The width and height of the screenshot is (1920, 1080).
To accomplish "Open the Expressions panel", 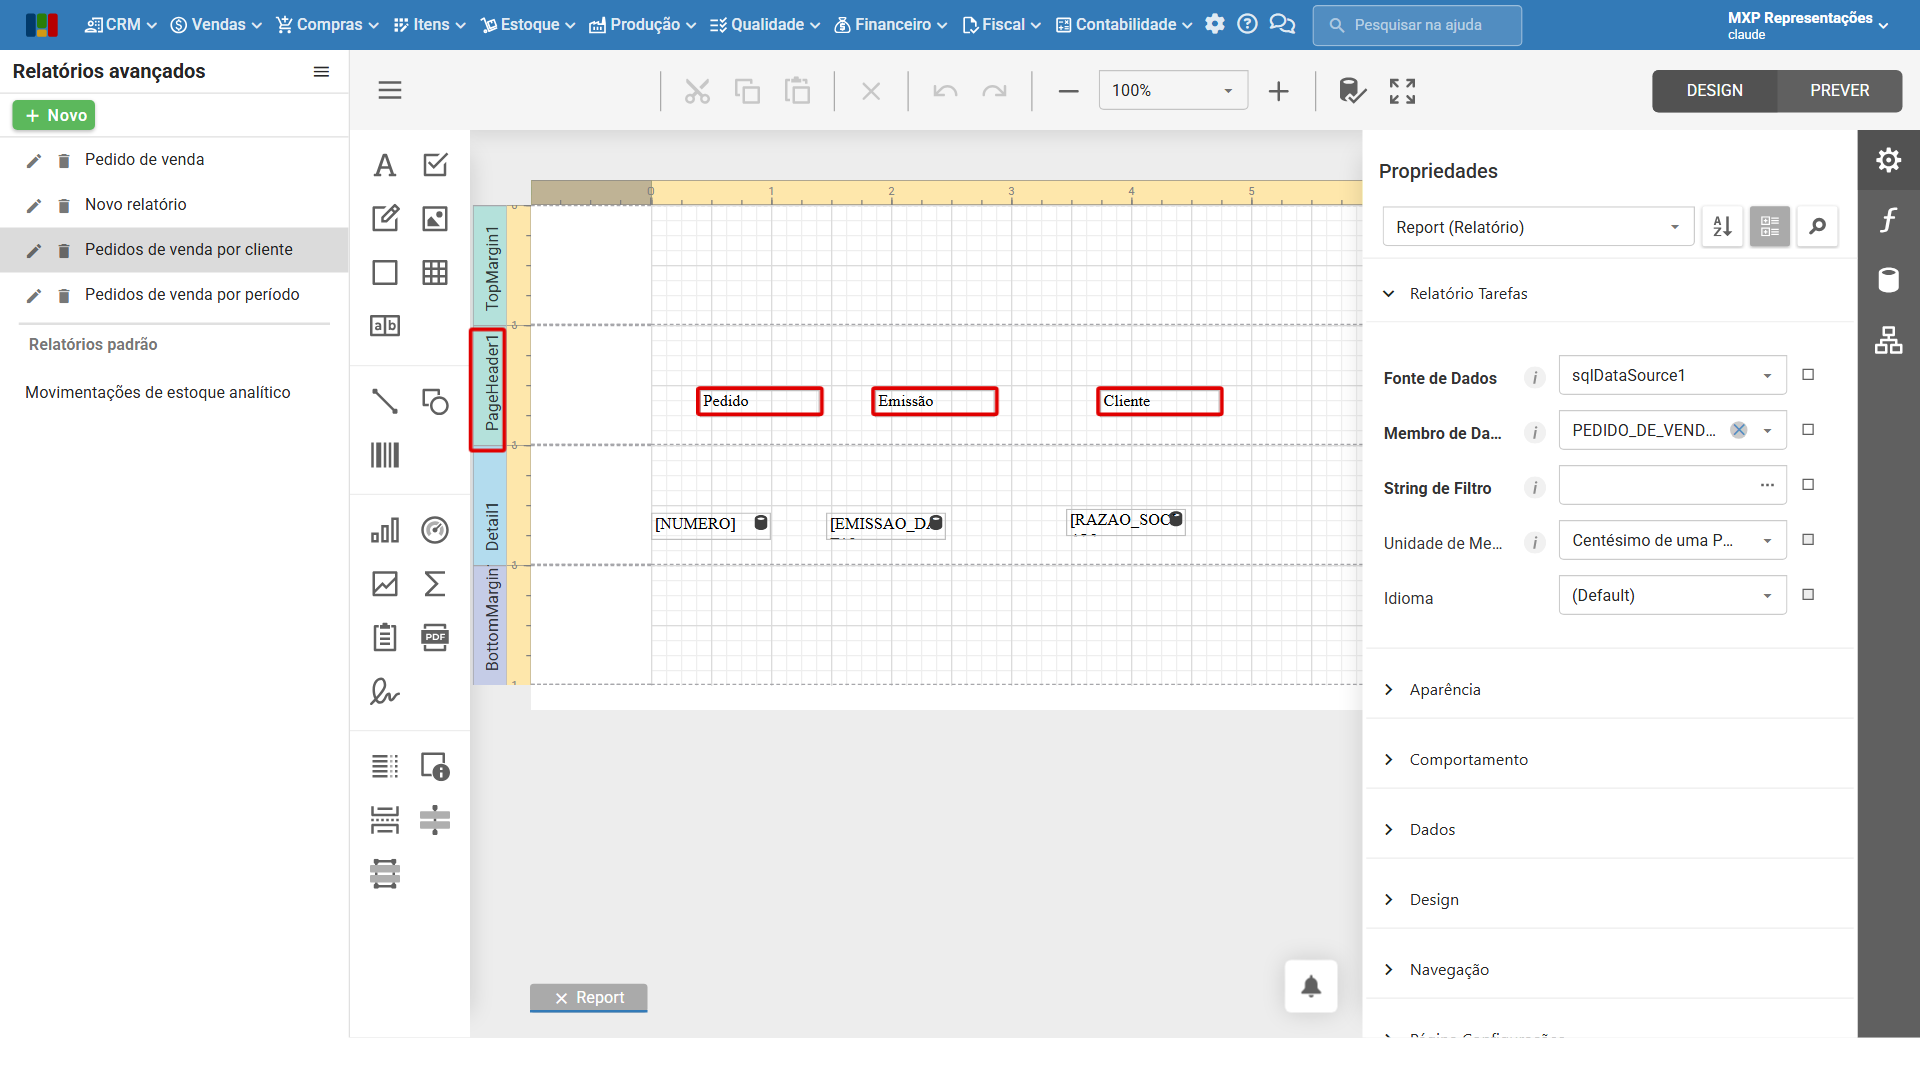I will [1888, 220].
